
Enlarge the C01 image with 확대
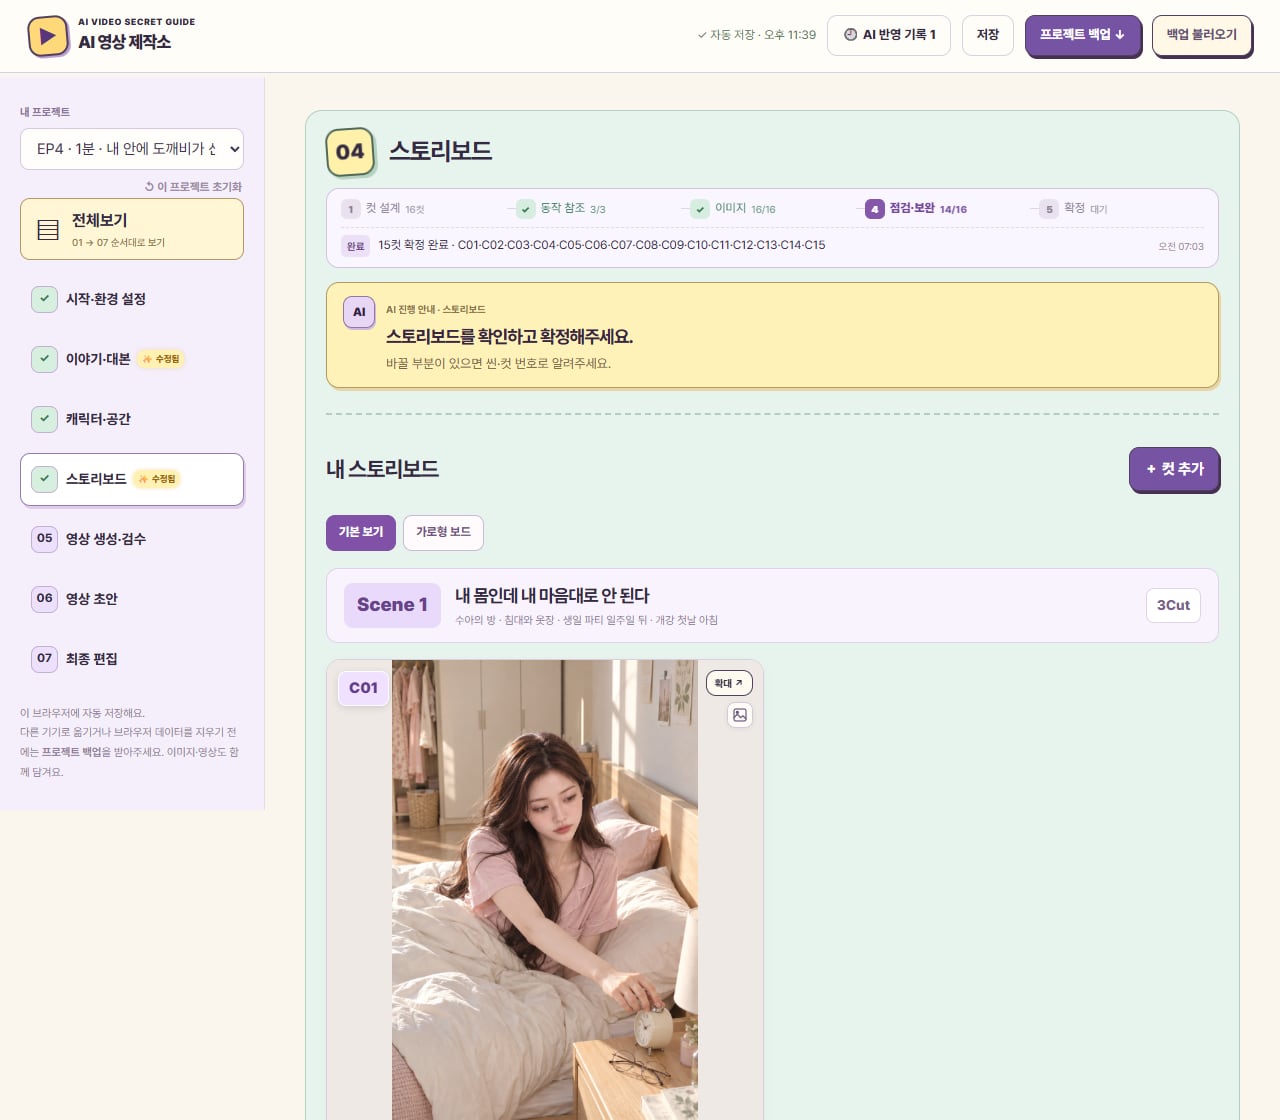click(x=729, y=683)
